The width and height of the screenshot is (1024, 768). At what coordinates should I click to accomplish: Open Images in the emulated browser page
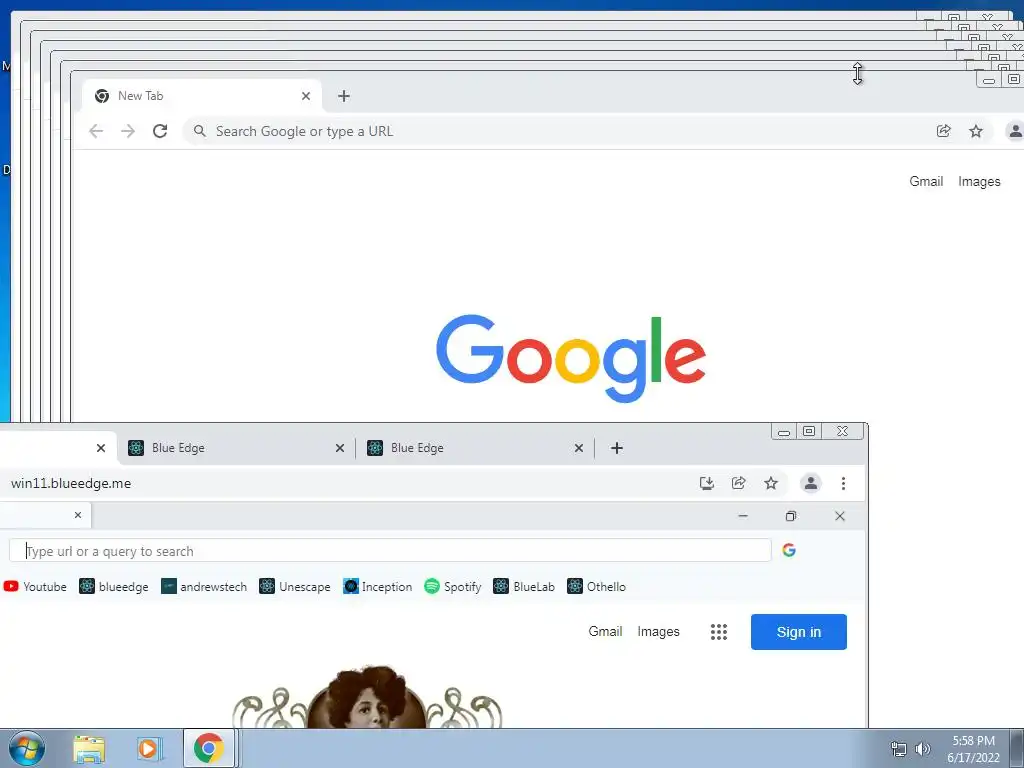[x=658, y=632]
